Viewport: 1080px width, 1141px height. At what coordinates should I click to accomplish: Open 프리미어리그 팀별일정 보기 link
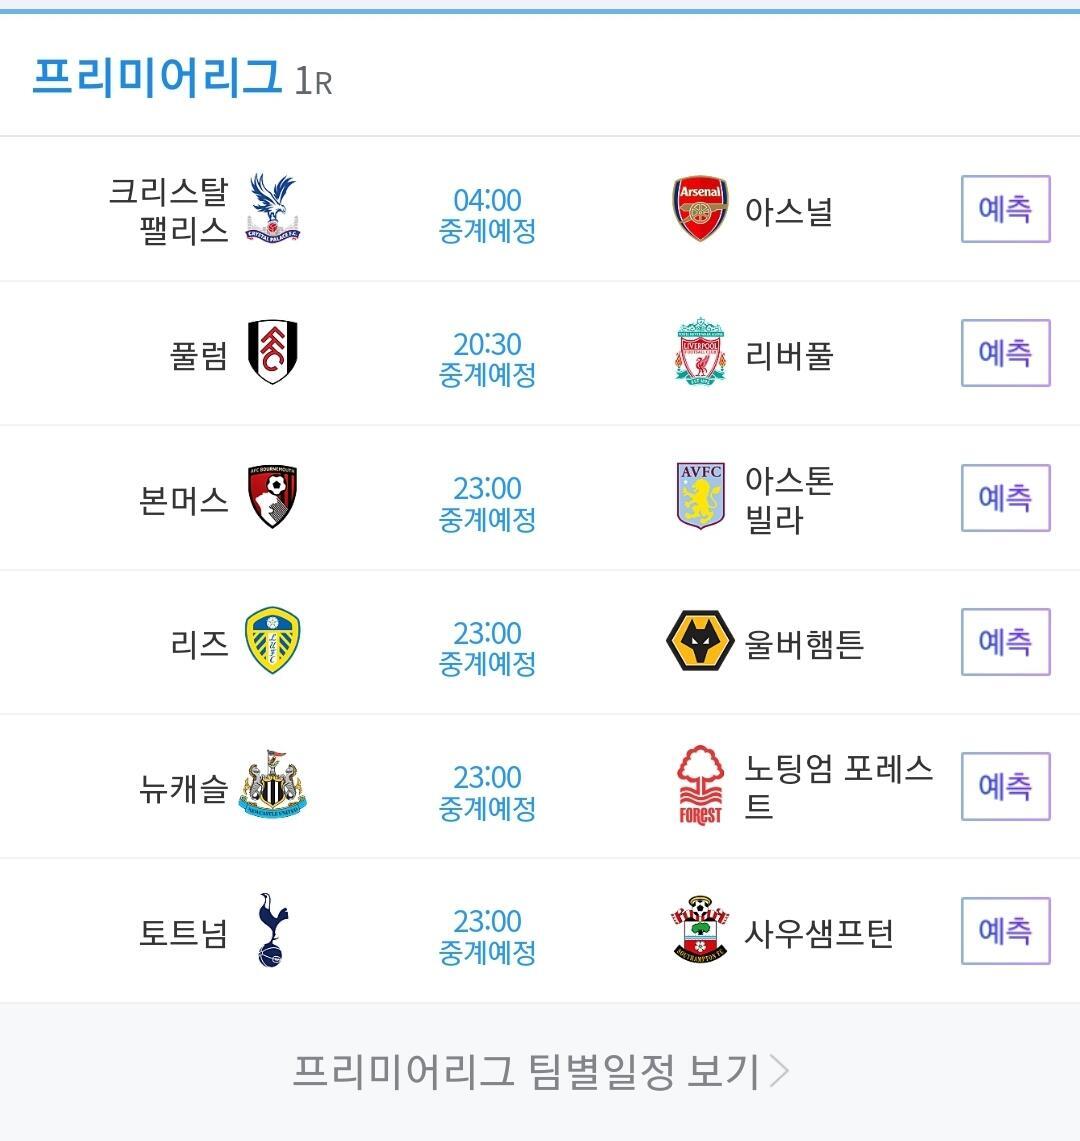(x=525, y=1071)
